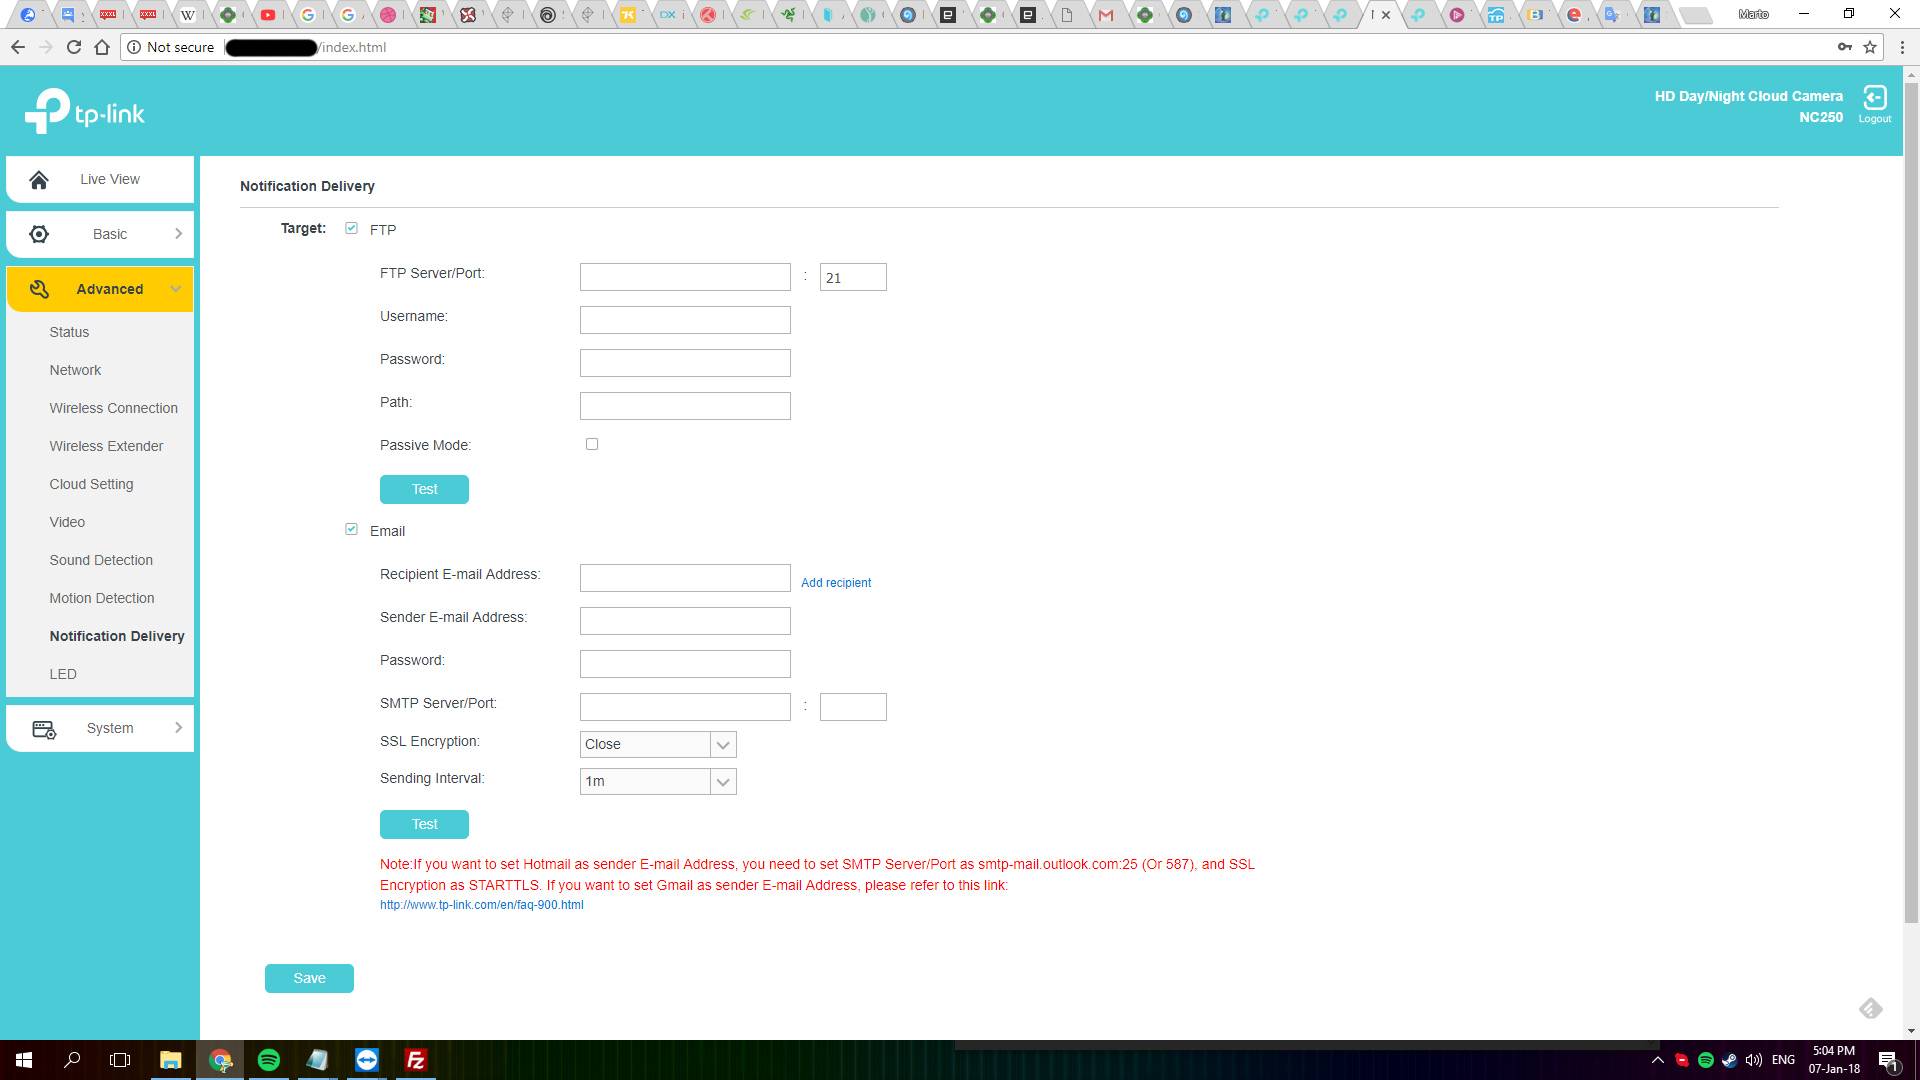
Task: Reload the page with the refresh icon
Action: 74,47
